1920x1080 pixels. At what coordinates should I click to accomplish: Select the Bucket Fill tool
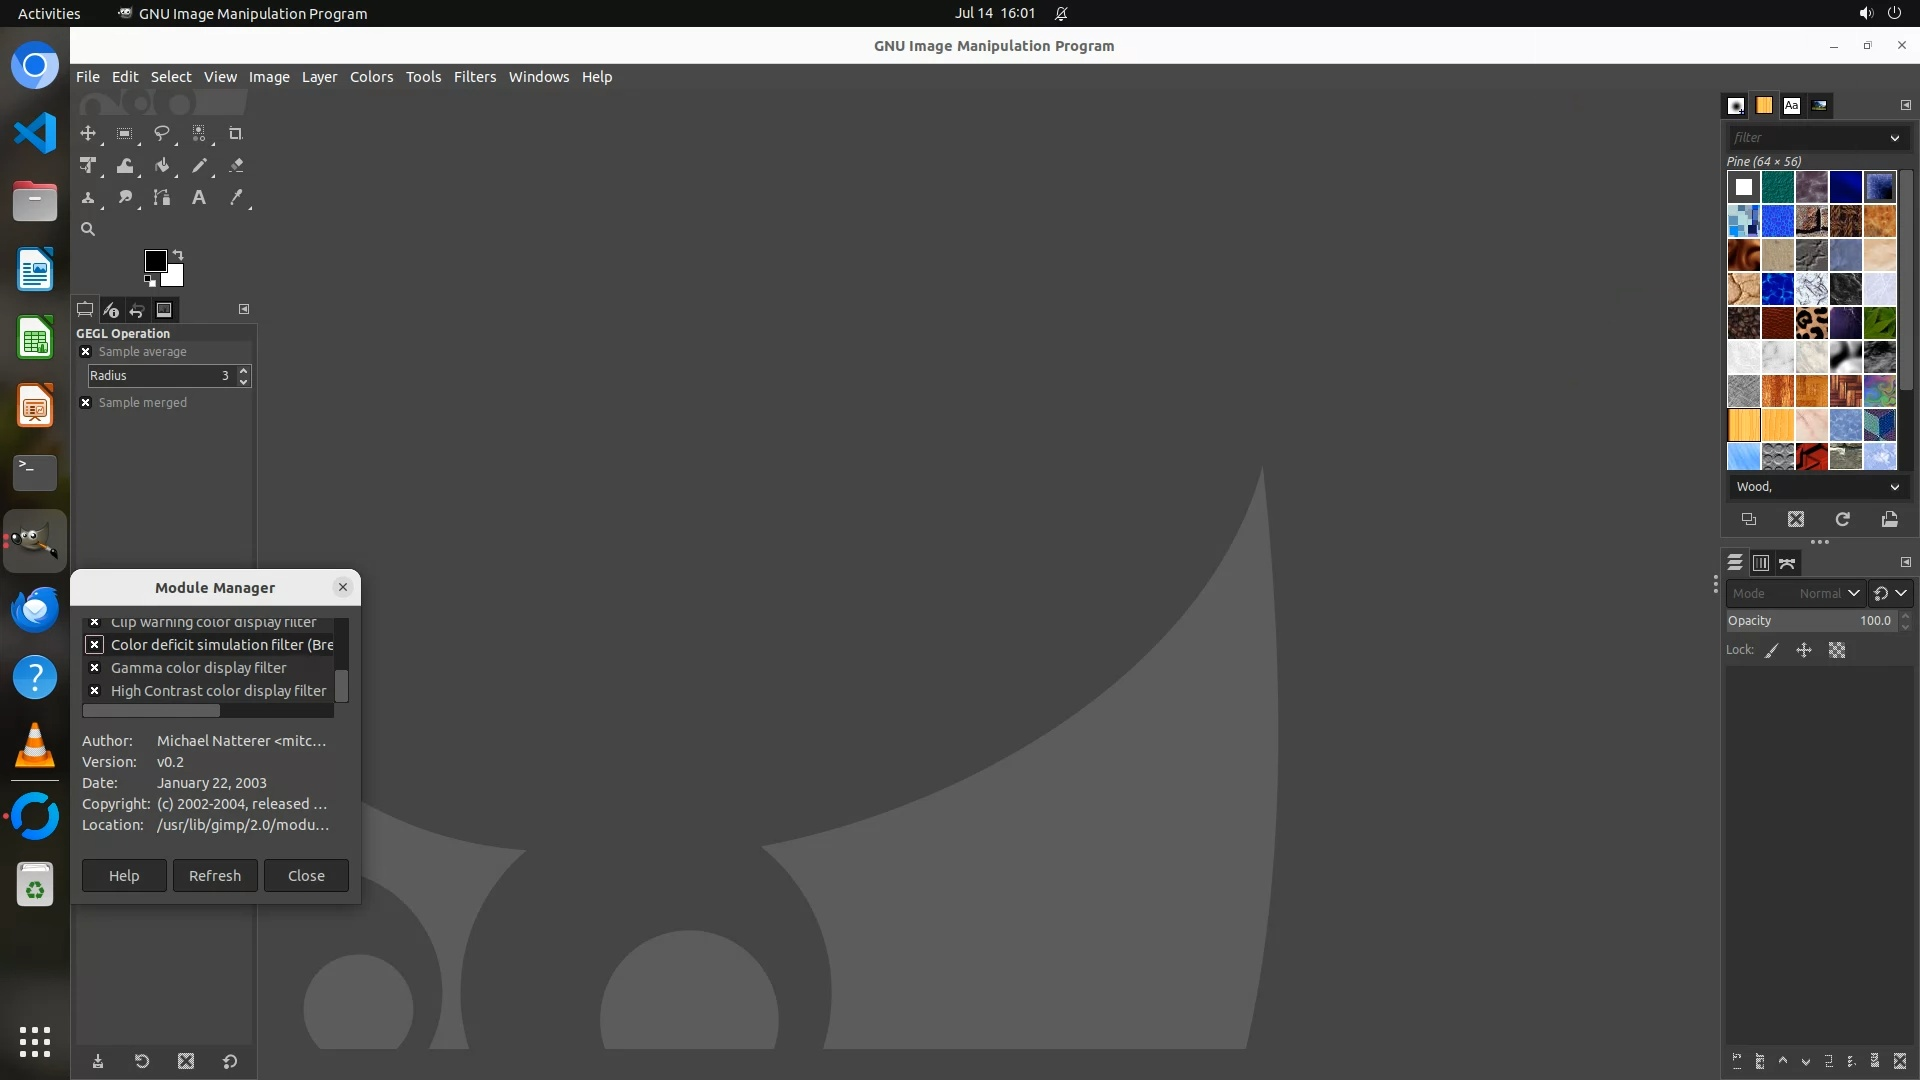162,166
